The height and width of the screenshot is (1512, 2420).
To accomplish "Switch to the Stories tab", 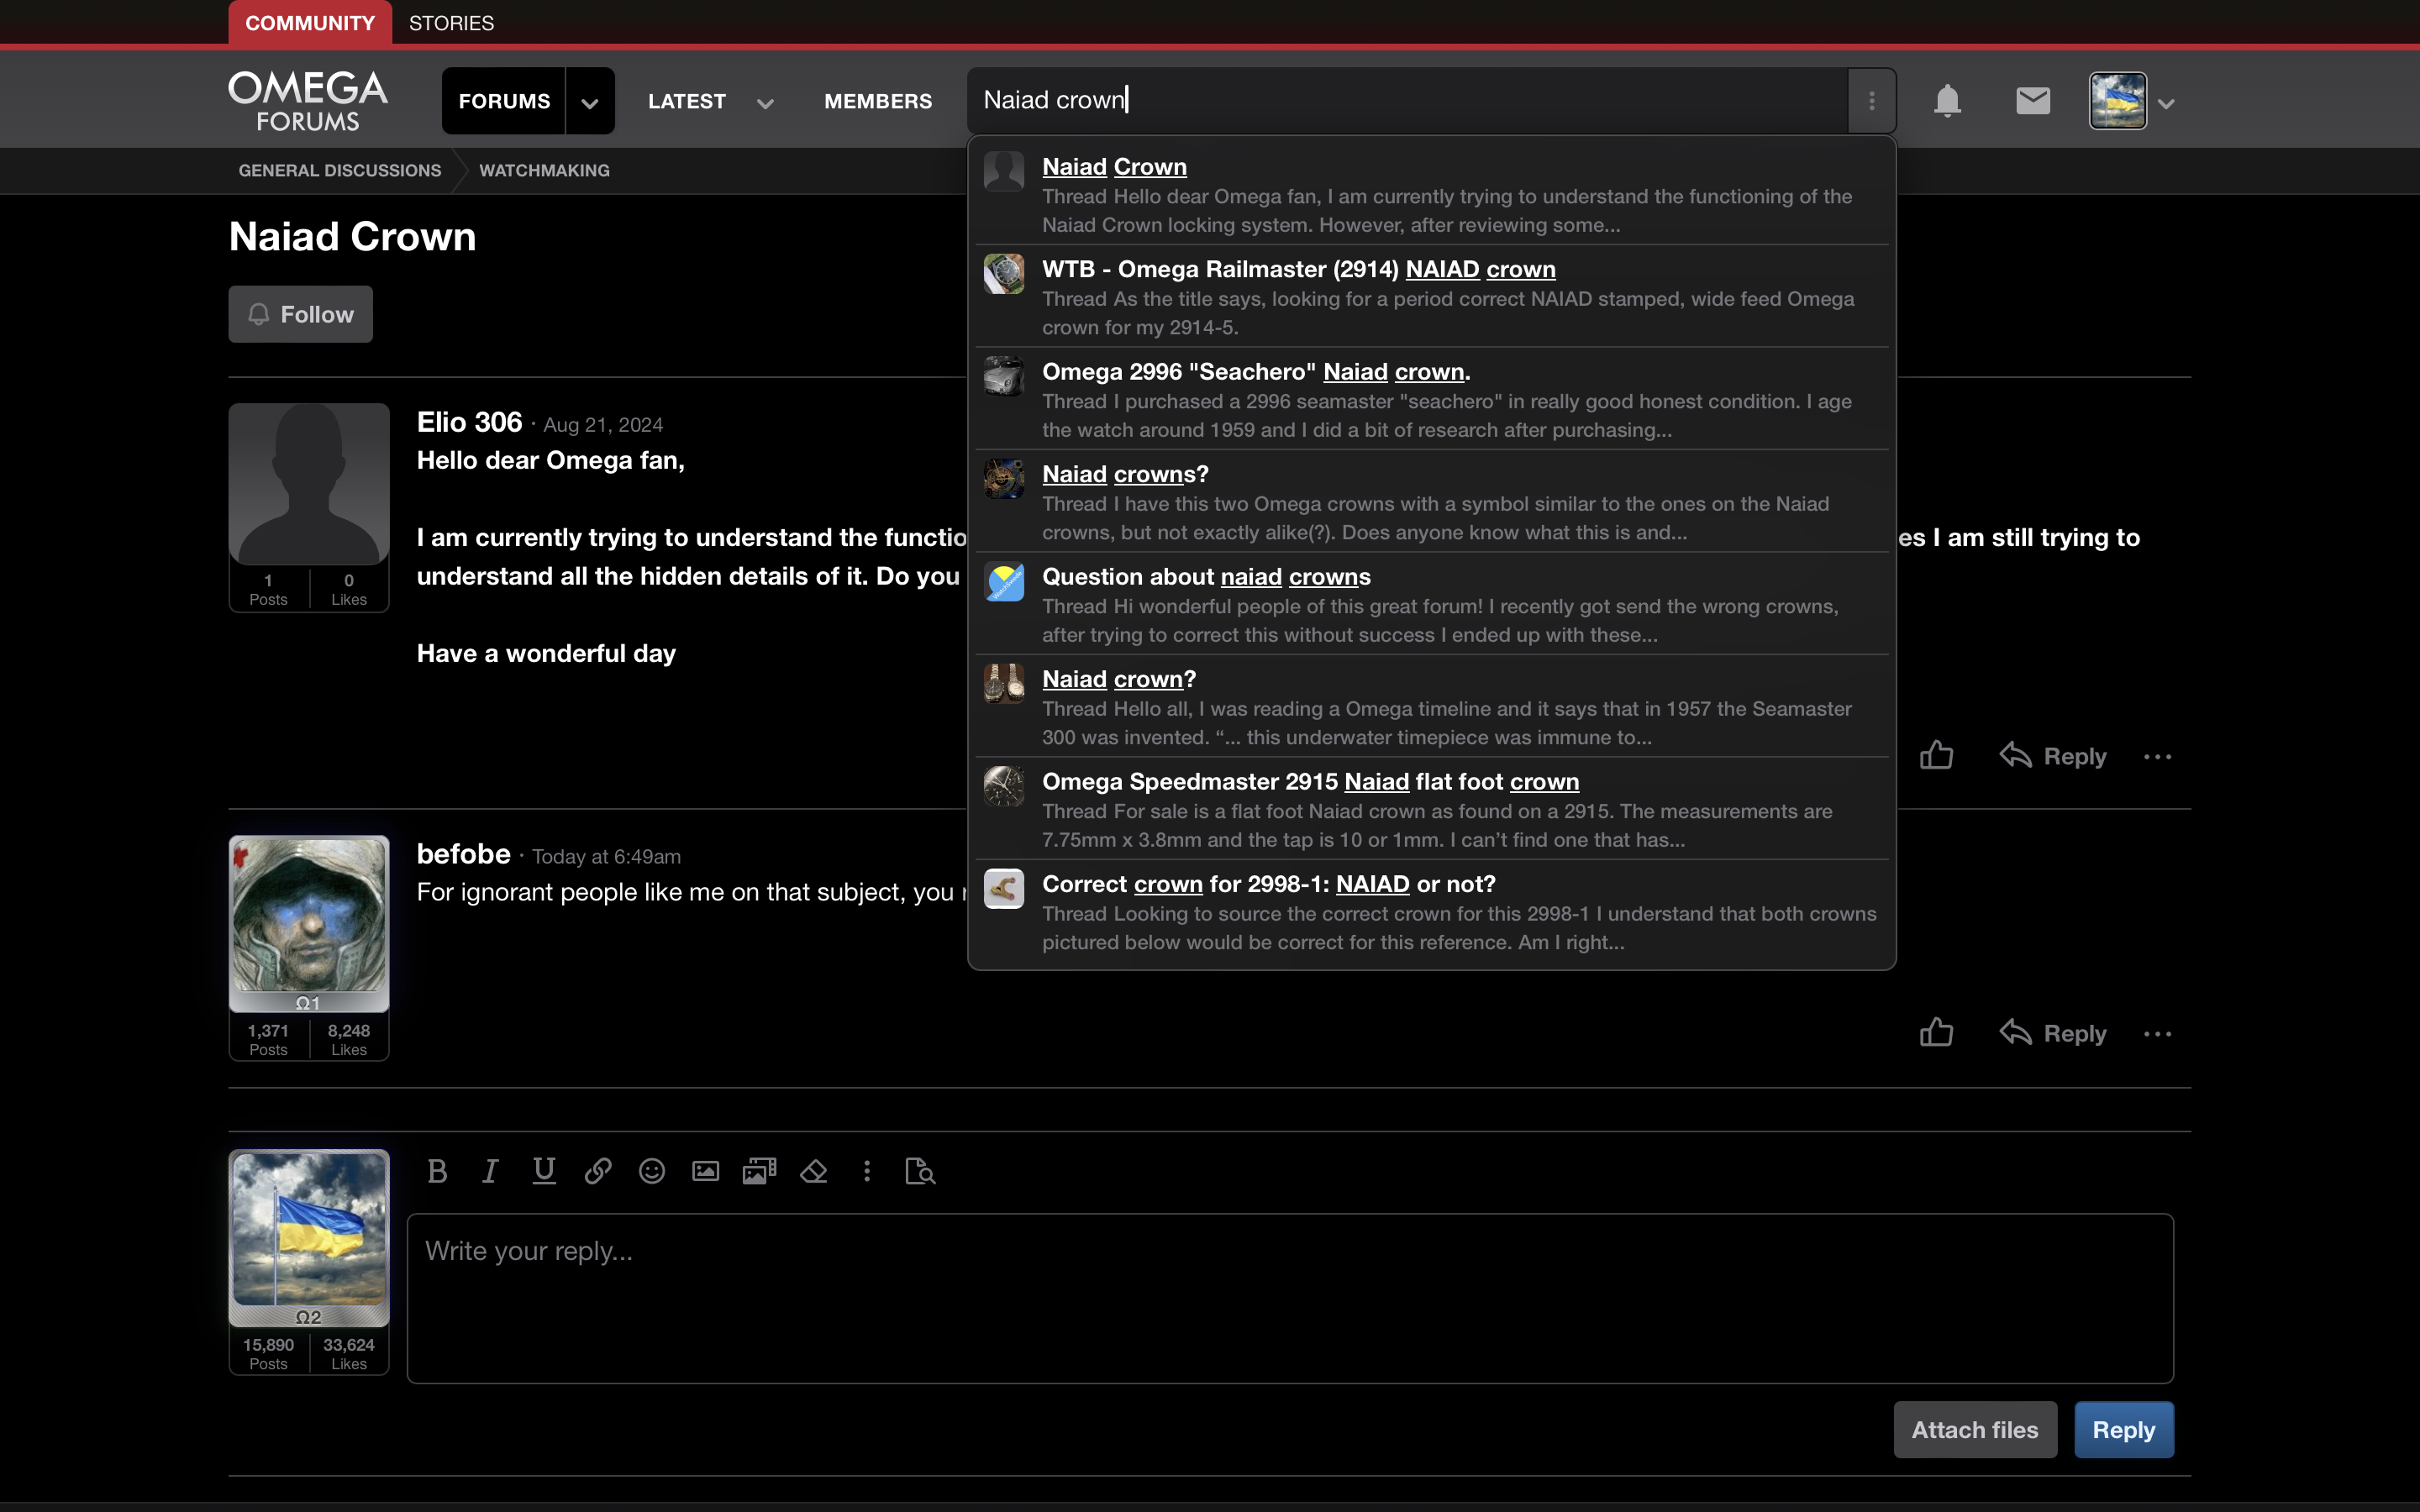I will point(451,23).
